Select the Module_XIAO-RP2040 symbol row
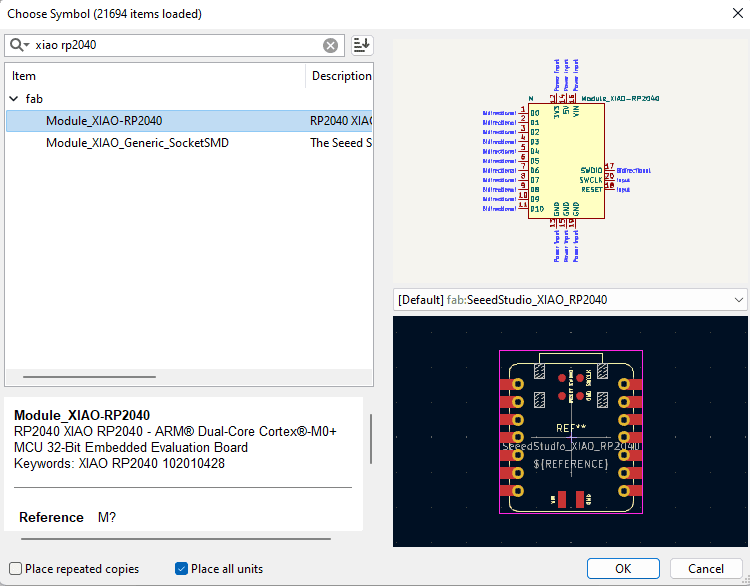 189,121
